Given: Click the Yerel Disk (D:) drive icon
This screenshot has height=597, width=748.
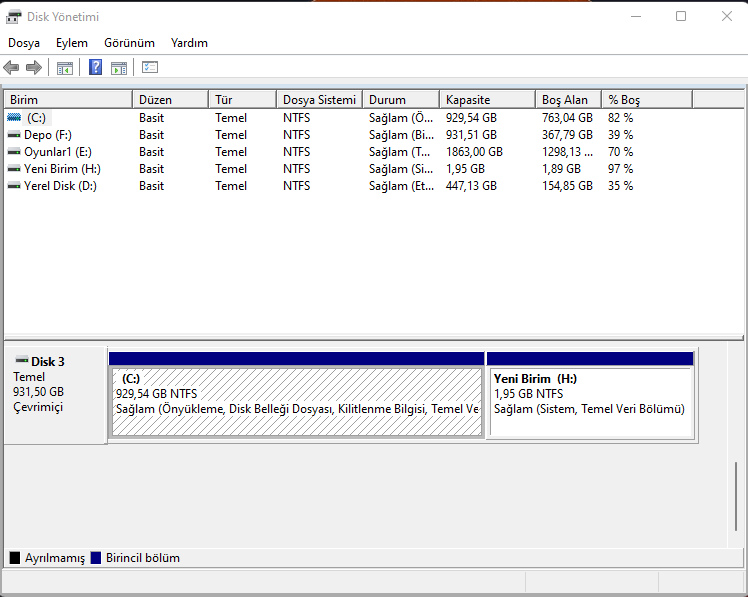Looking at the screenshot, I should 14,186.
